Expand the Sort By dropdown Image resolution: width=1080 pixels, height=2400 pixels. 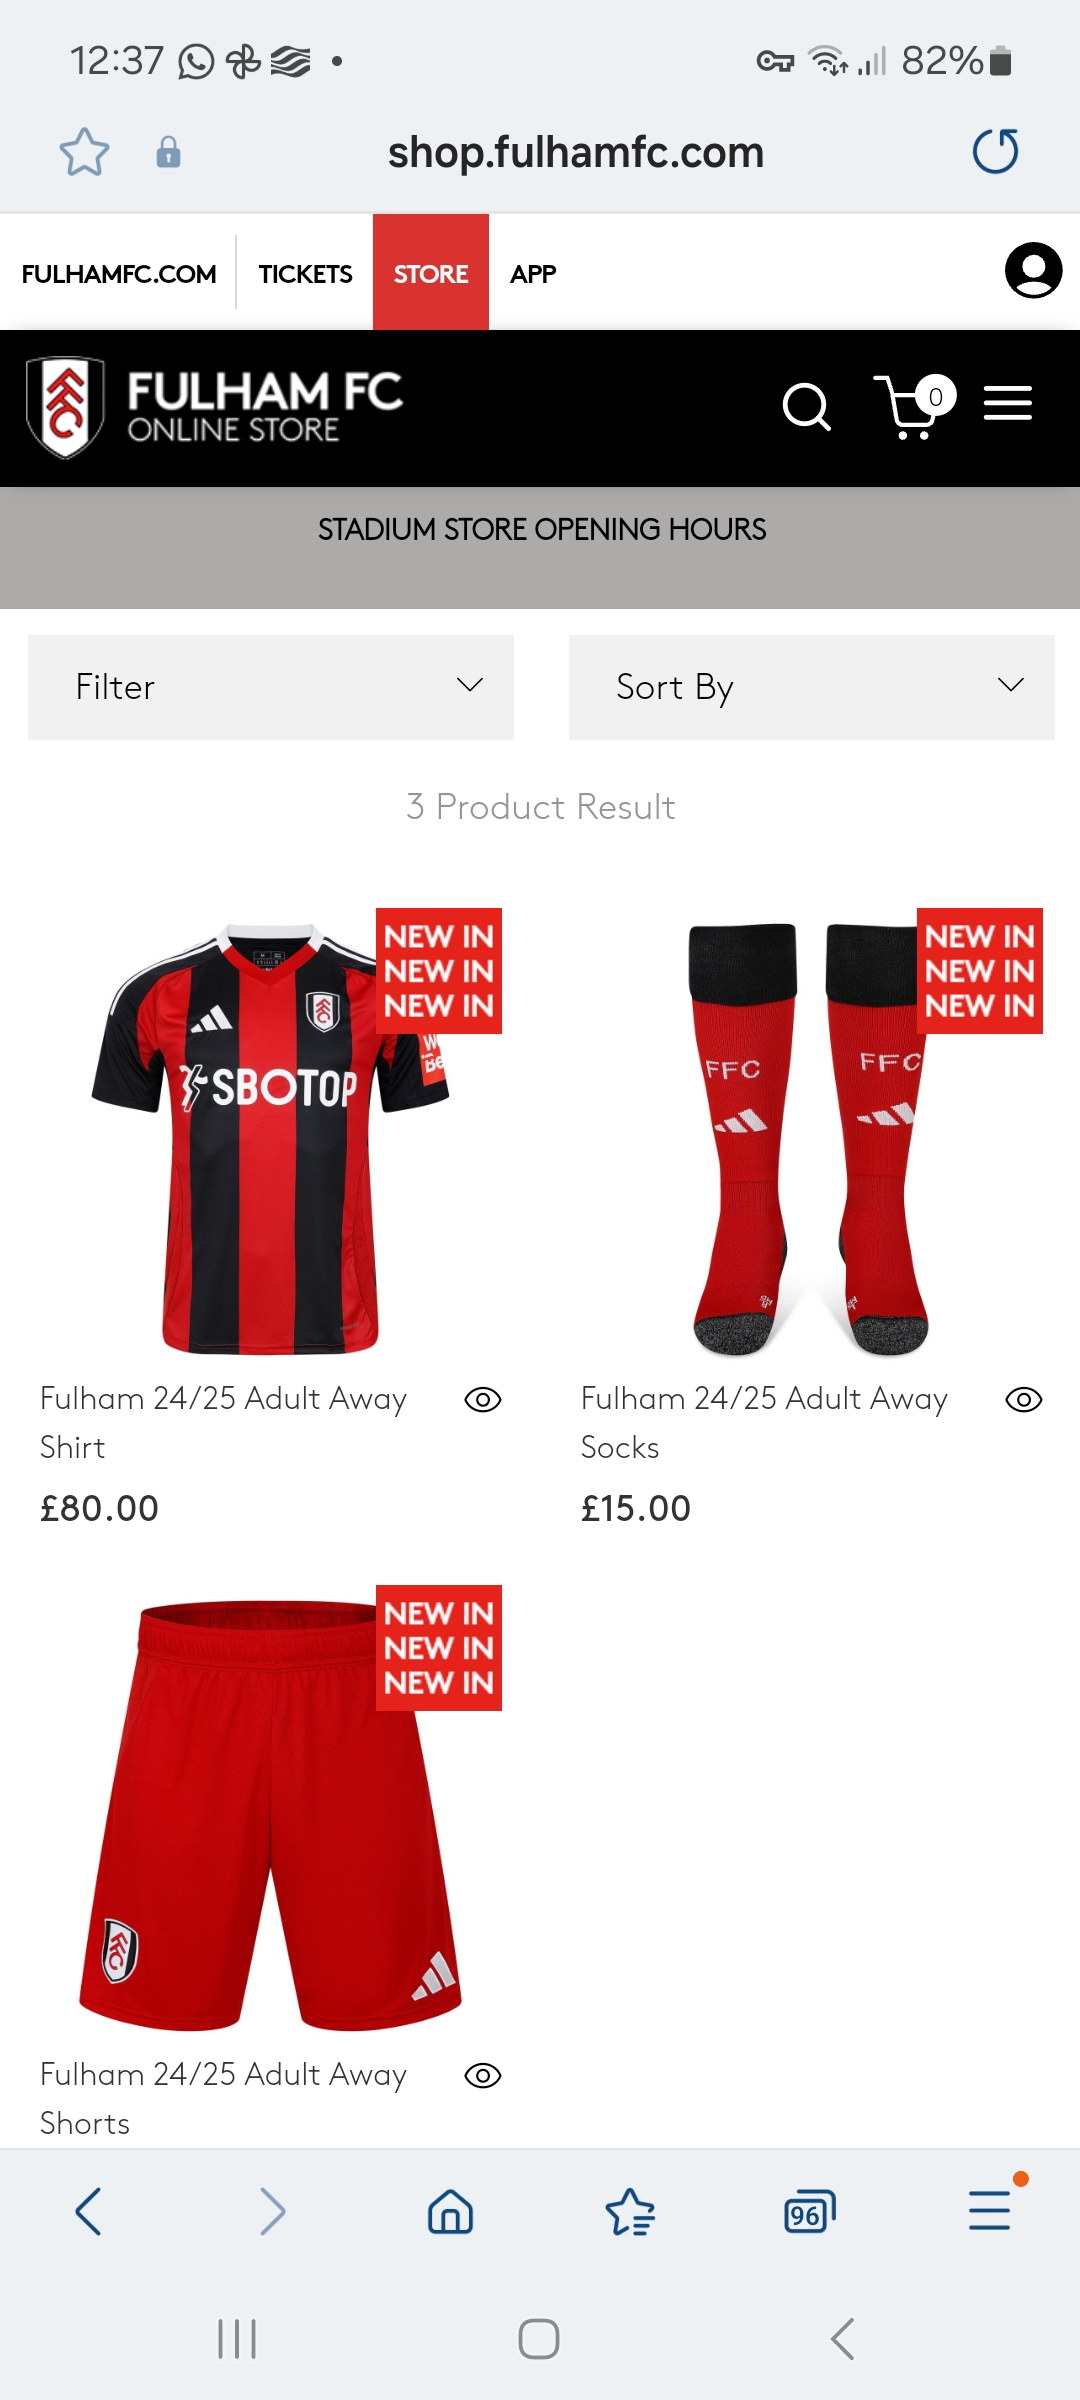(812, 687)
